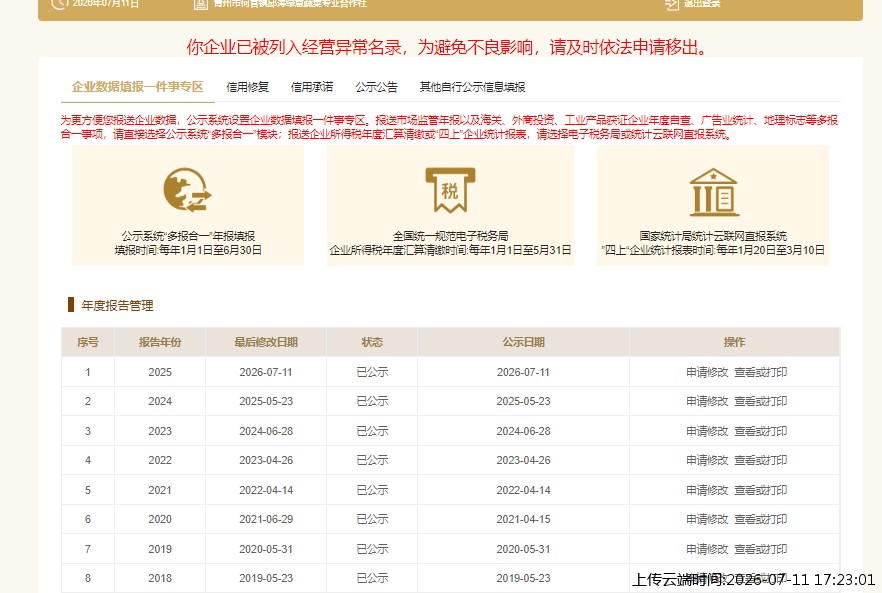This screenshot has width=882, height=593.
Task: Switch to the 信用承诺 tab
Action: [312, 87]
